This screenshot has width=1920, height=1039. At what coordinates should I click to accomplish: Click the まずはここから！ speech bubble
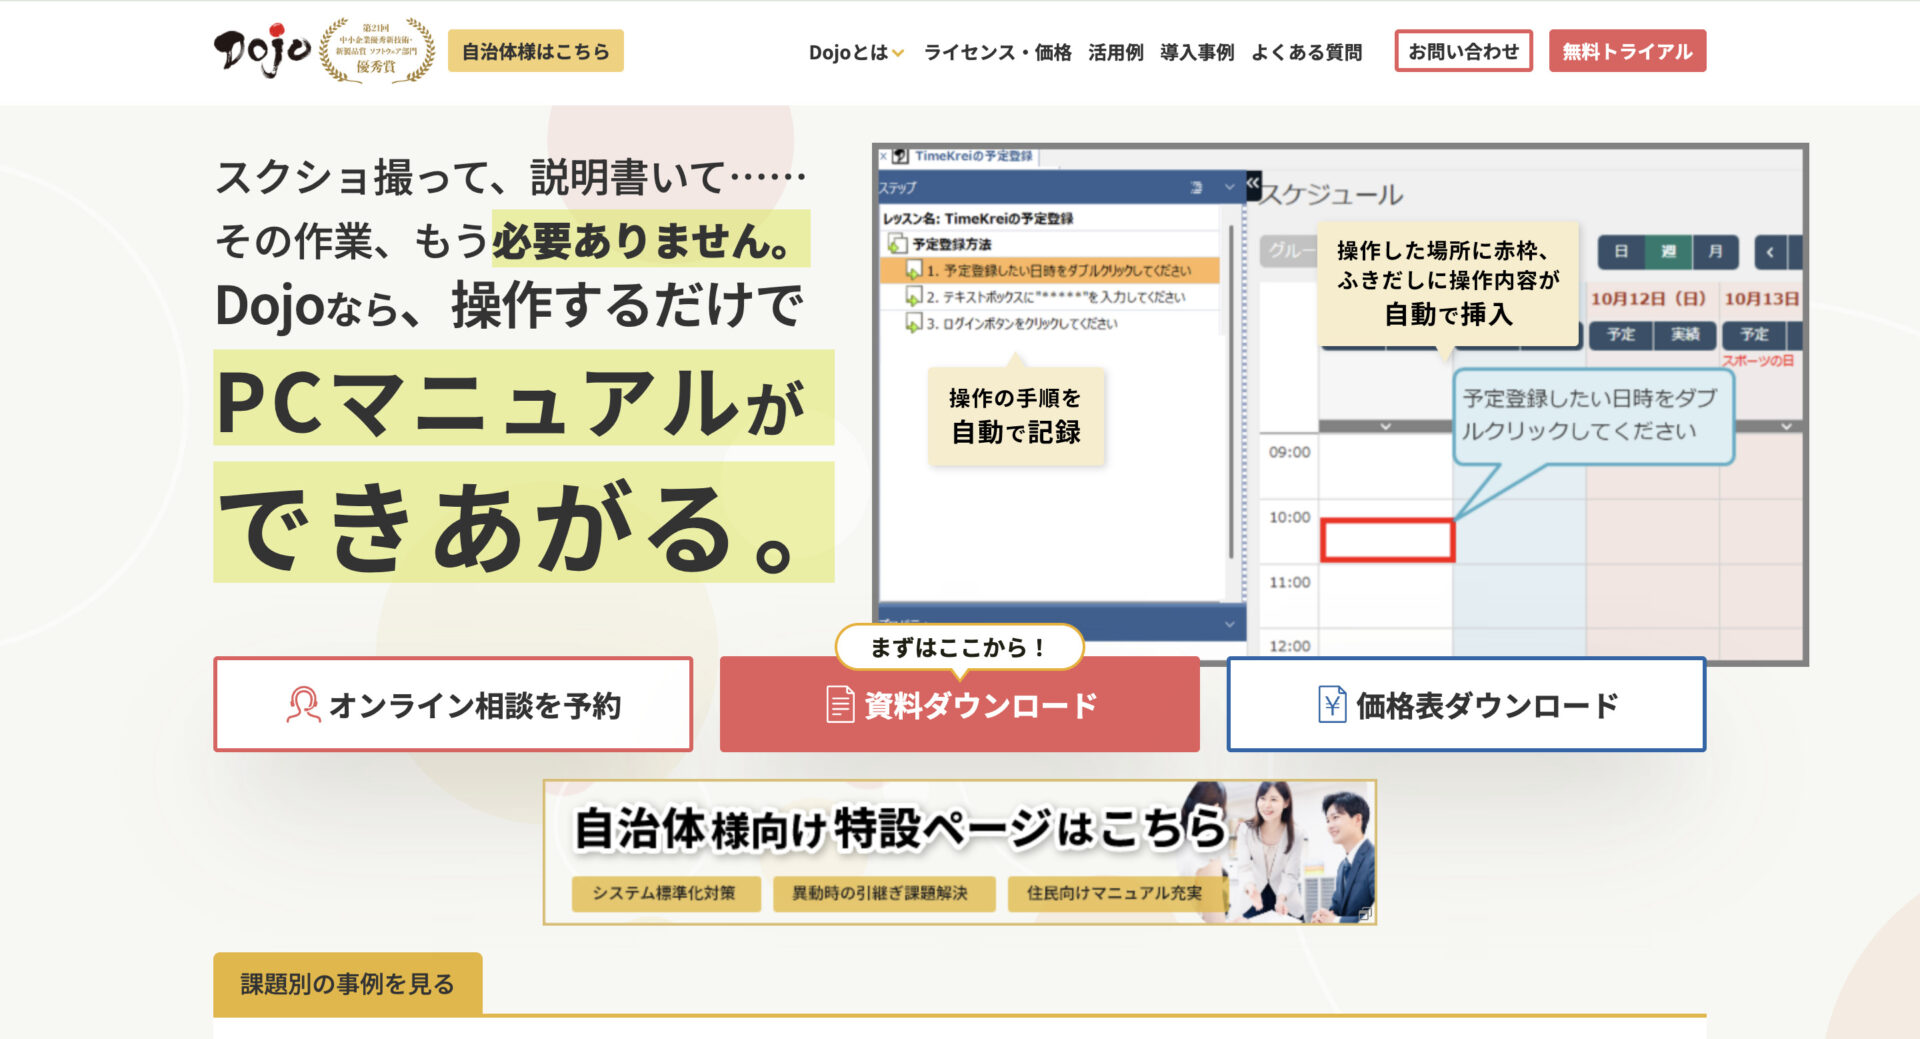(959, 648)
